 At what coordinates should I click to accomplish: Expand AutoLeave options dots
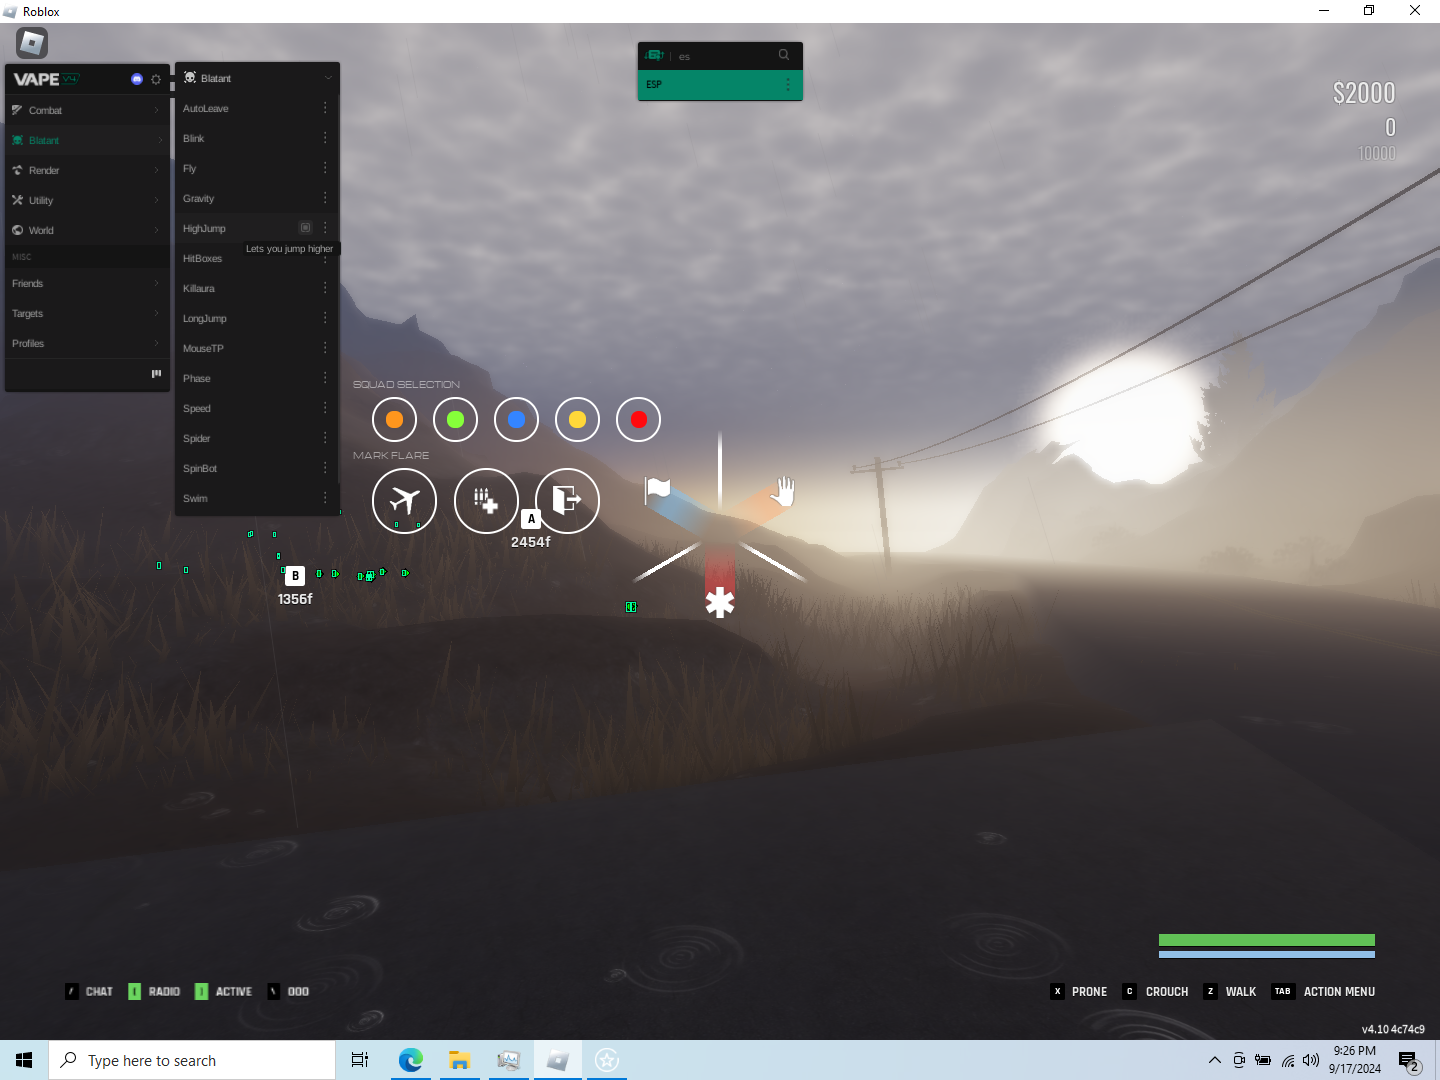click(325, 108)
